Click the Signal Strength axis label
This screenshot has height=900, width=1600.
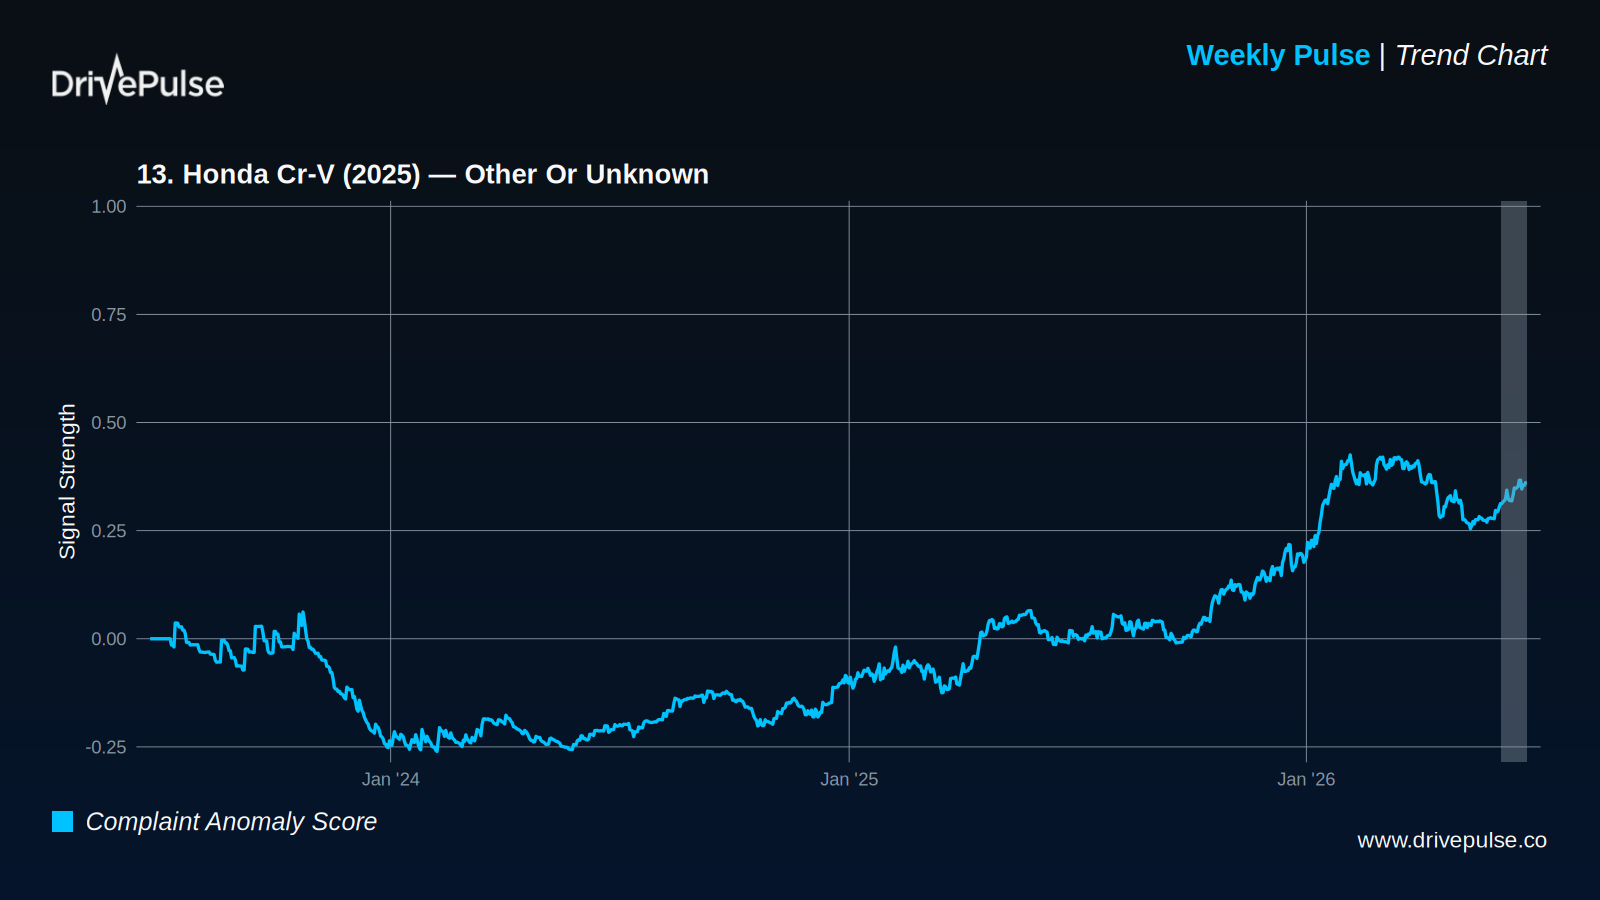click(x=67, y=481)
